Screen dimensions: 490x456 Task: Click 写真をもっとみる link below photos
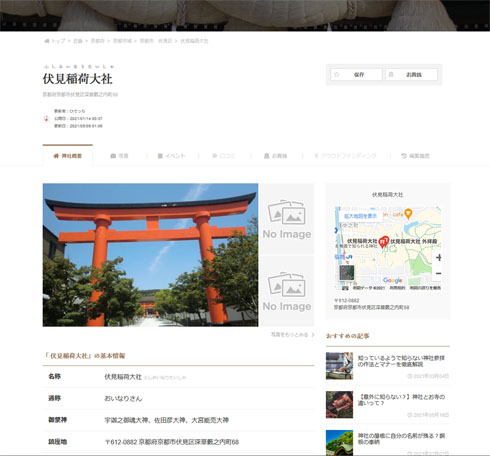[292, 334]
